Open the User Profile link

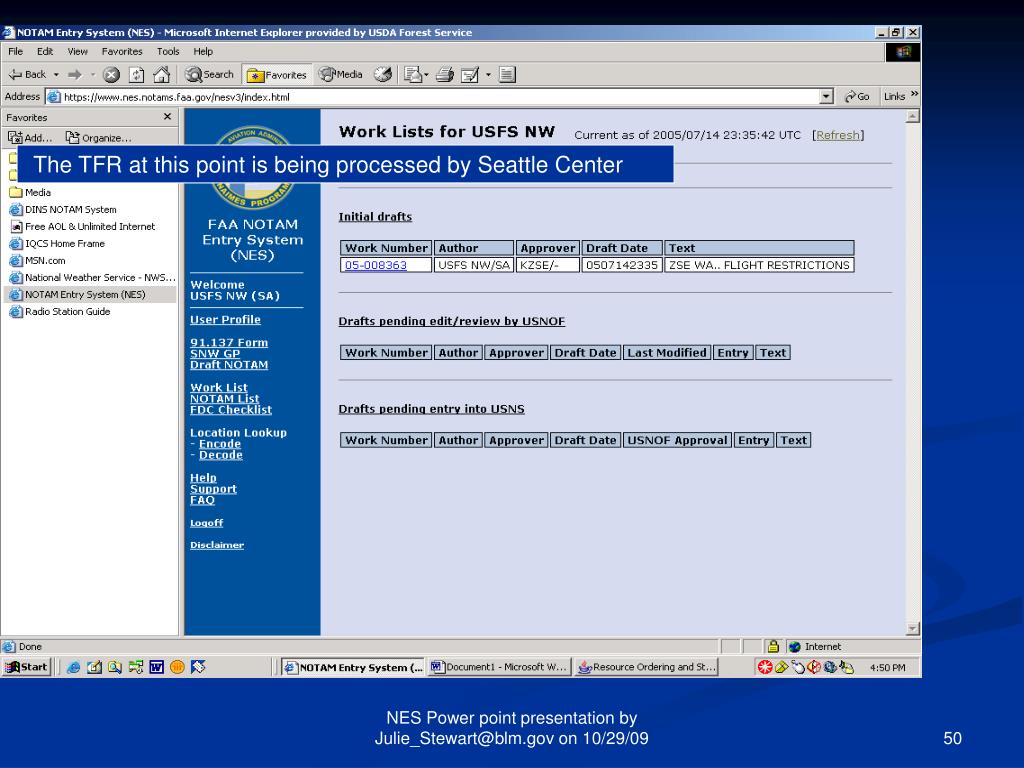225,319
